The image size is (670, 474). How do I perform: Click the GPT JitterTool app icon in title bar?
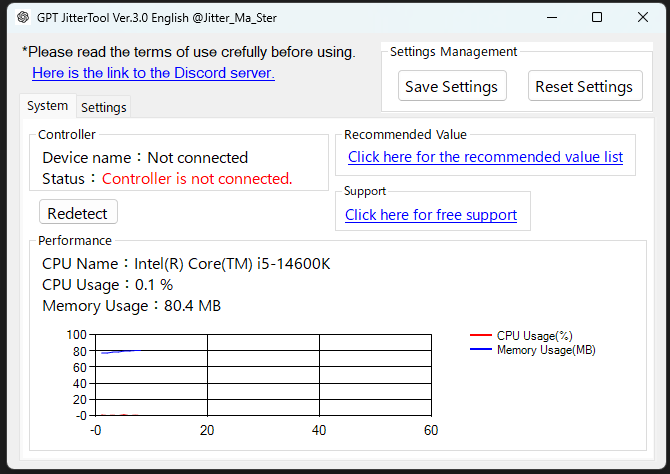tap(22, 17)
